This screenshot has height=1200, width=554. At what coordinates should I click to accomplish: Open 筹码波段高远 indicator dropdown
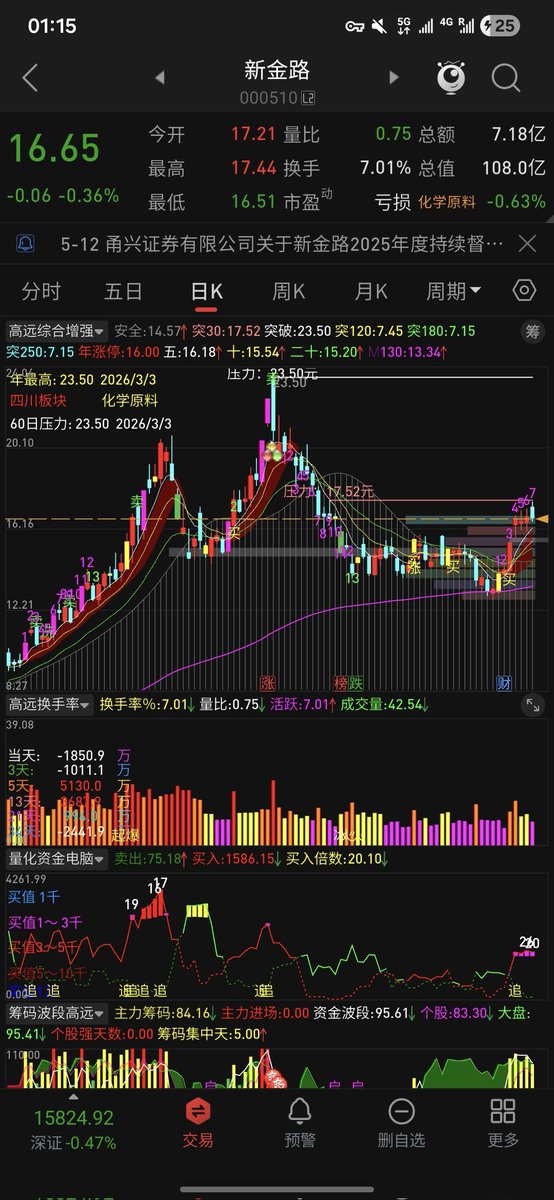pos(57,1013)
